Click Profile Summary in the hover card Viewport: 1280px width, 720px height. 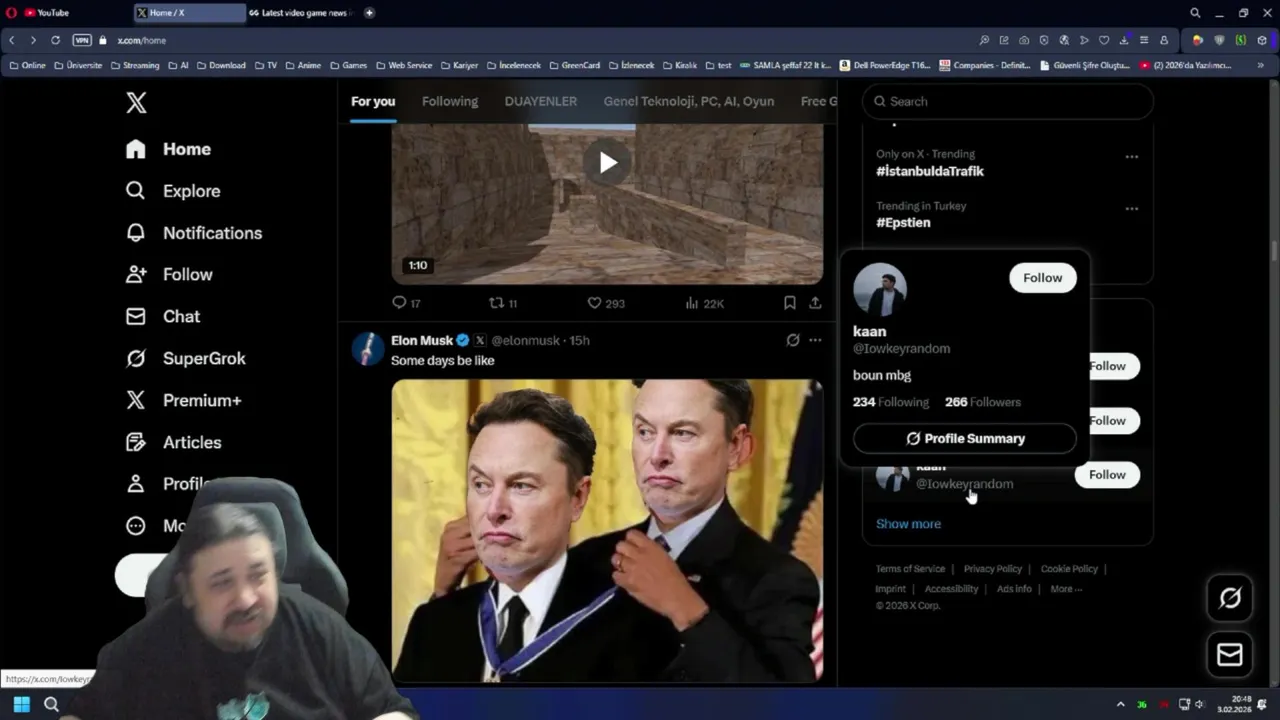965,438
